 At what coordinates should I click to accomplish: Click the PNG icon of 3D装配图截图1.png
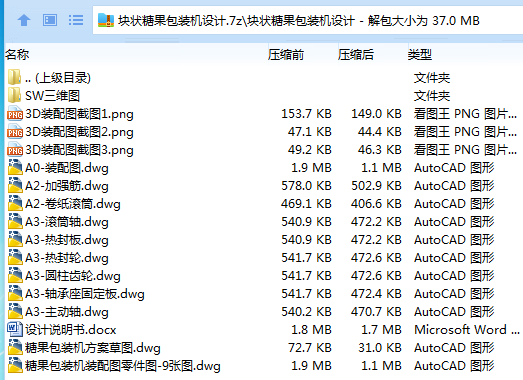(x=15, y=113)
